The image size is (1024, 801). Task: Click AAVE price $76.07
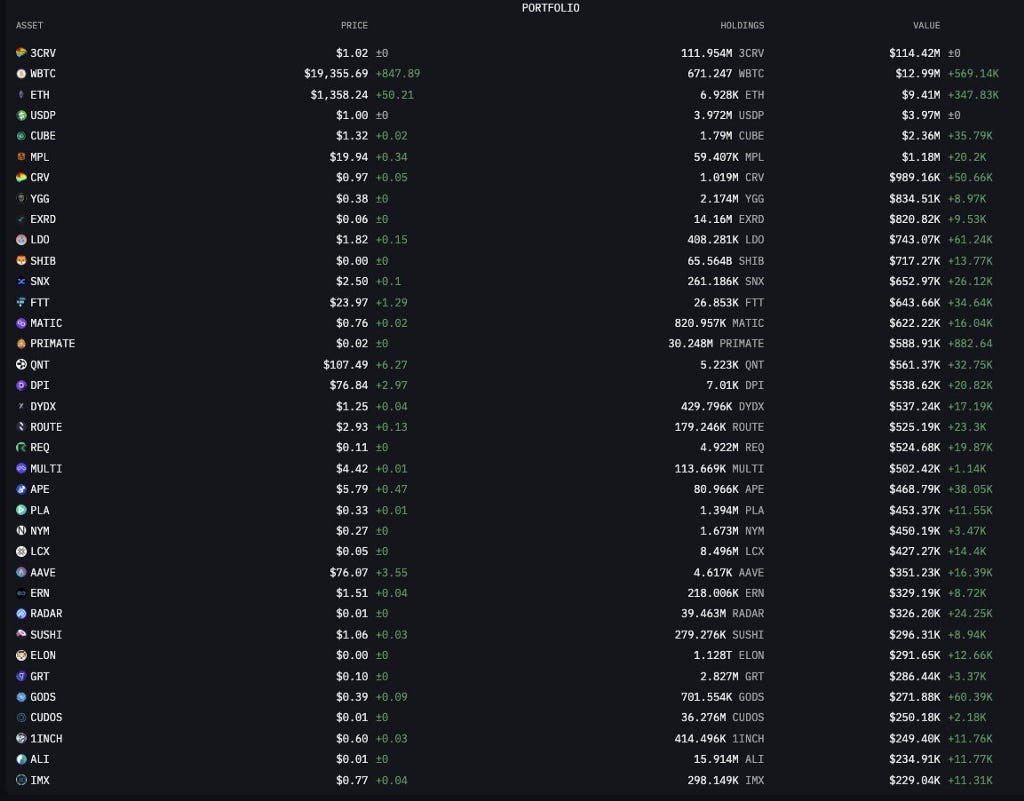[x=349, y=572]
